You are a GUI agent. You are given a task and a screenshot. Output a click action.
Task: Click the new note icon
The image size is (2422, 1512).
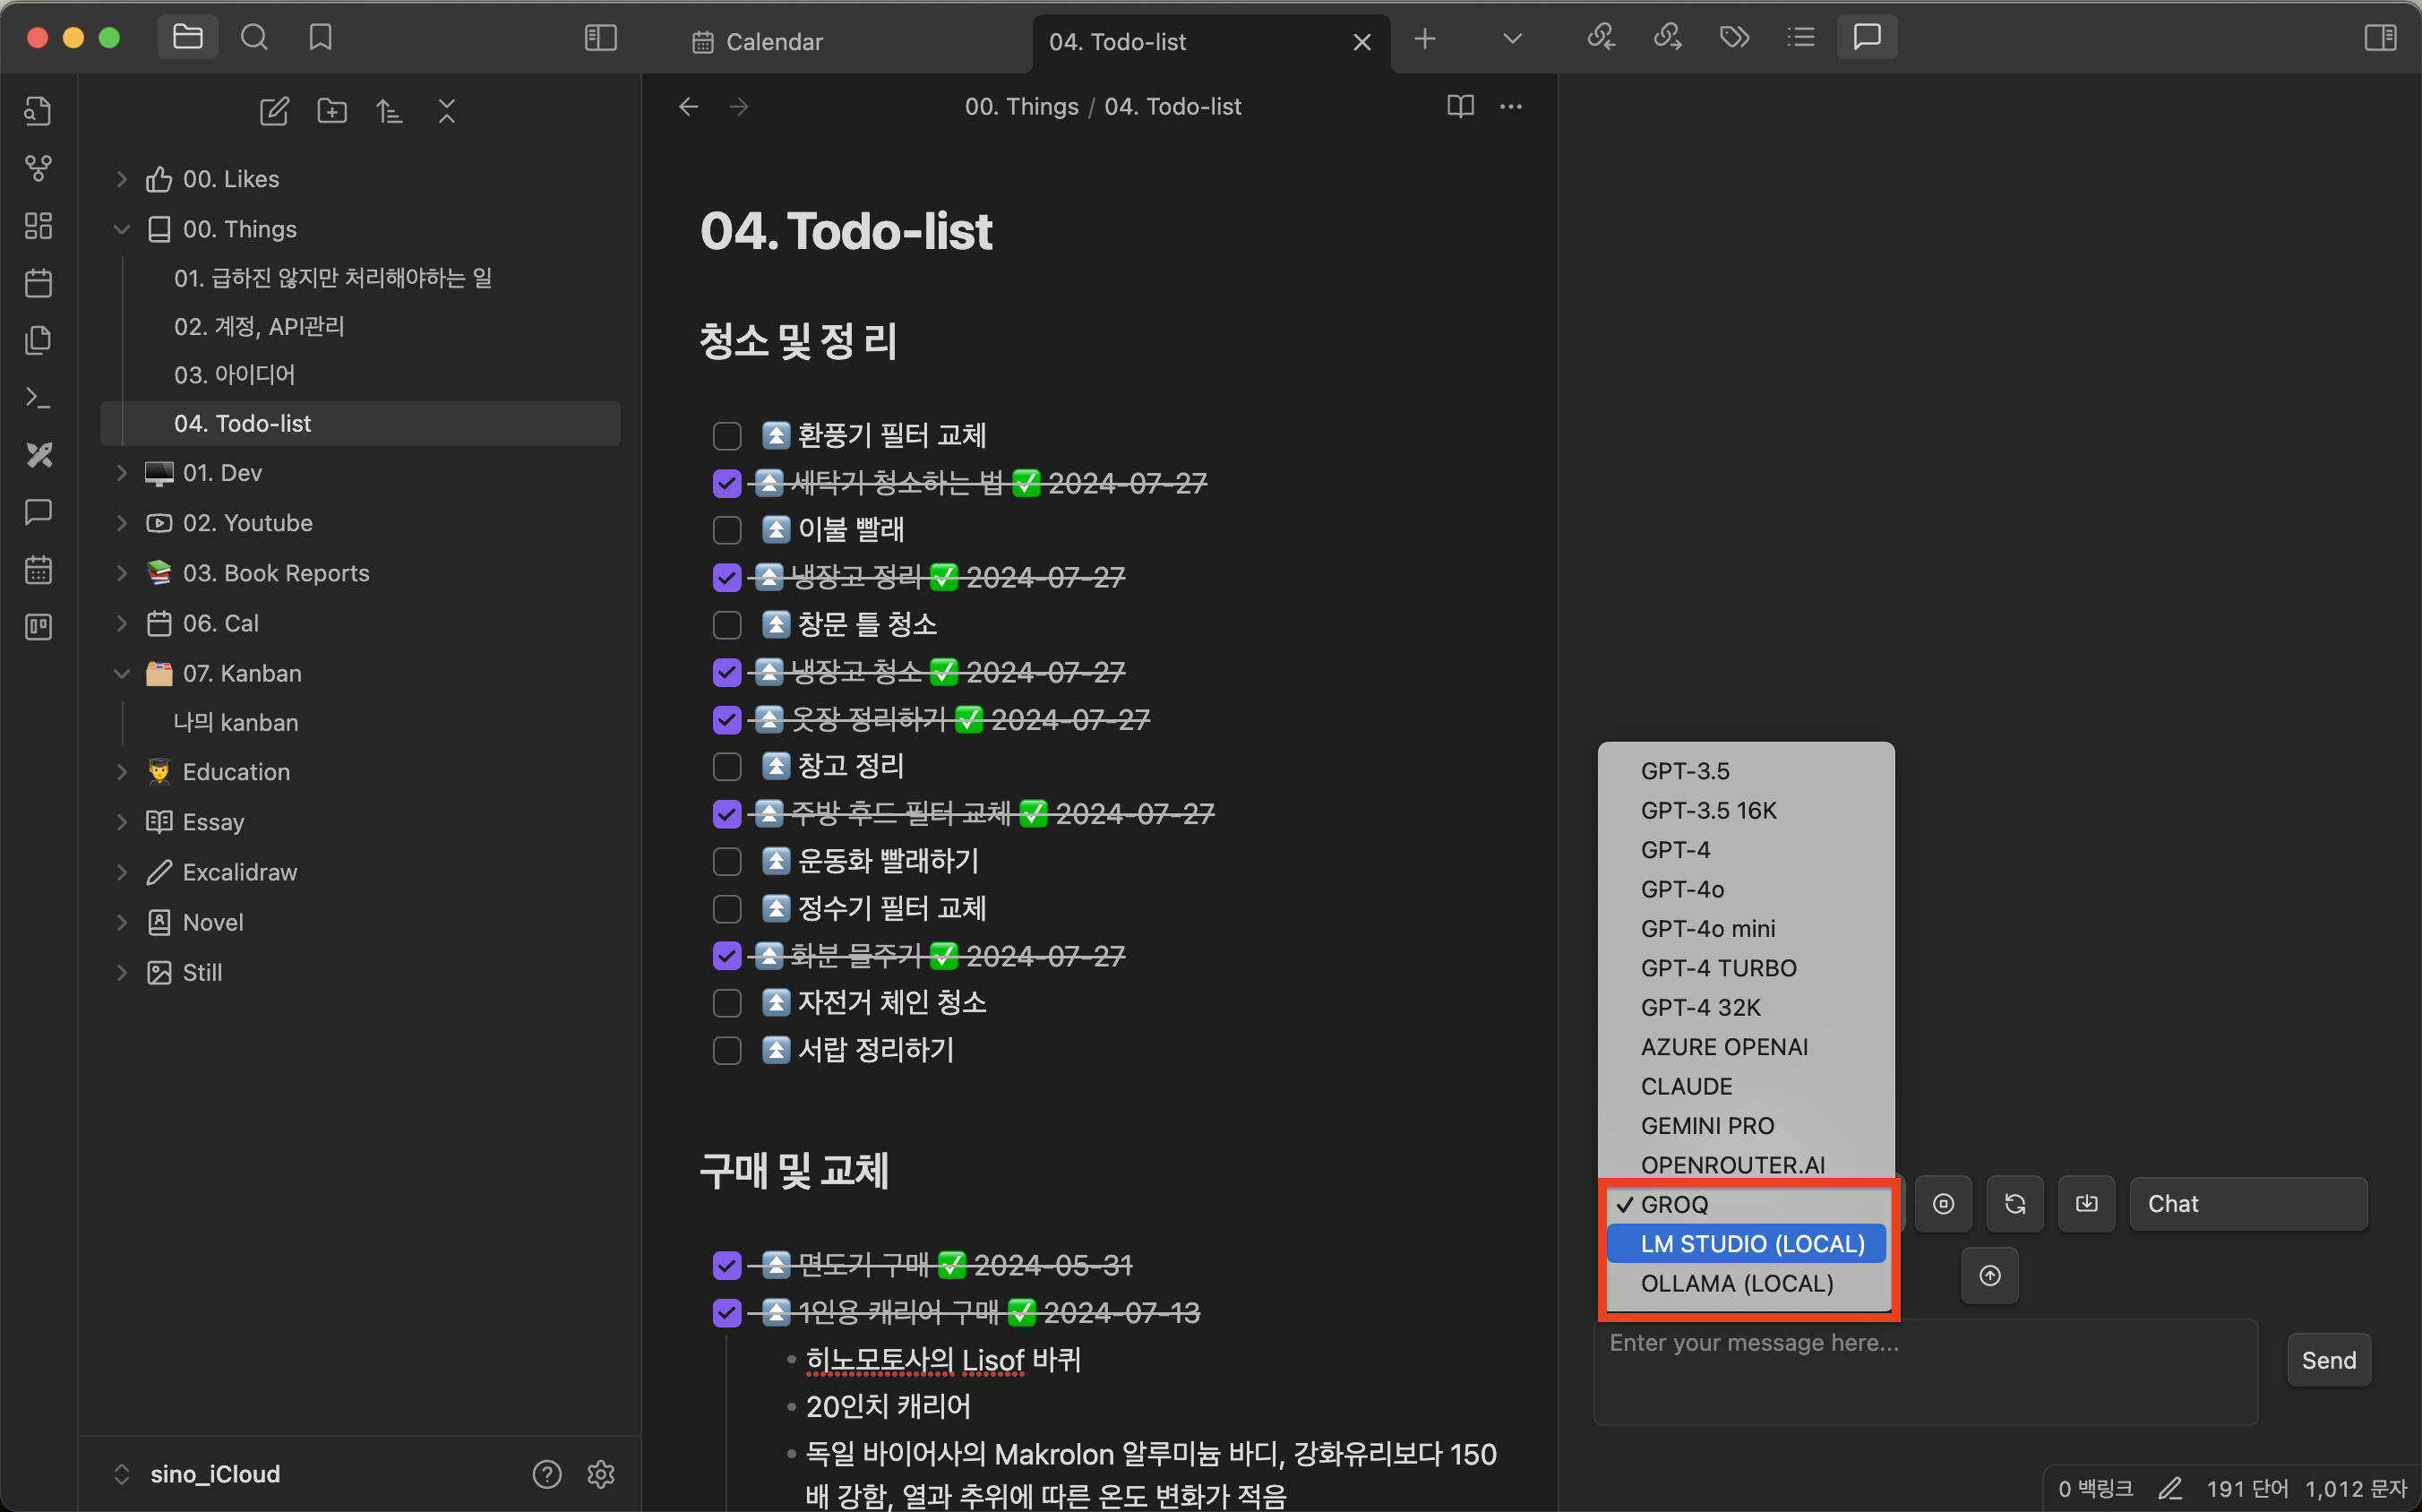[274, 111]
